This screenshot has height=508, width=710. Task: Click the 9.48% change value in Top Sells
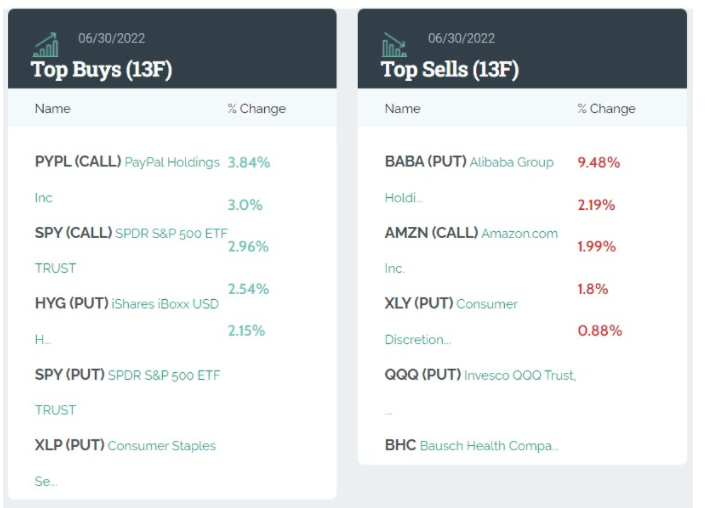[599, 162]
